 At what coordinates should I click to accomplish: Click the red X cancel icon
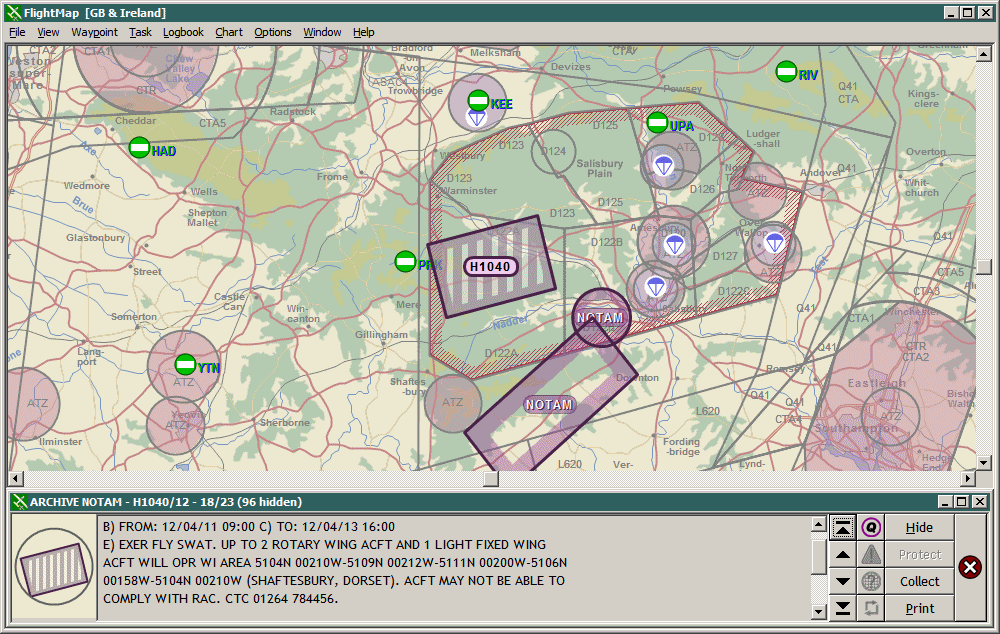coord(970,567)
